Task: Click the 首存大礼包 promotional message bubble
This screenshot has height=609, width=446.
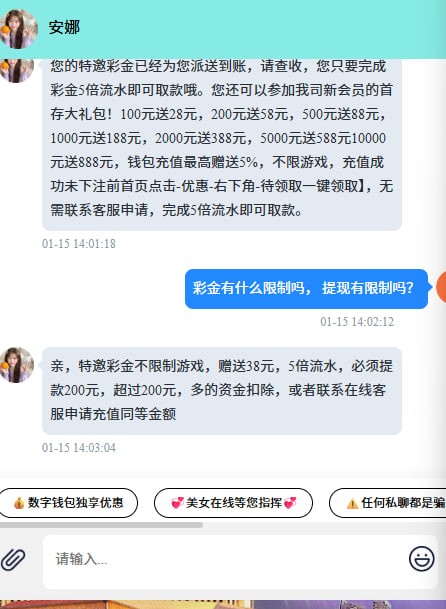Action: pyautogui.click(x=222, y=144)
